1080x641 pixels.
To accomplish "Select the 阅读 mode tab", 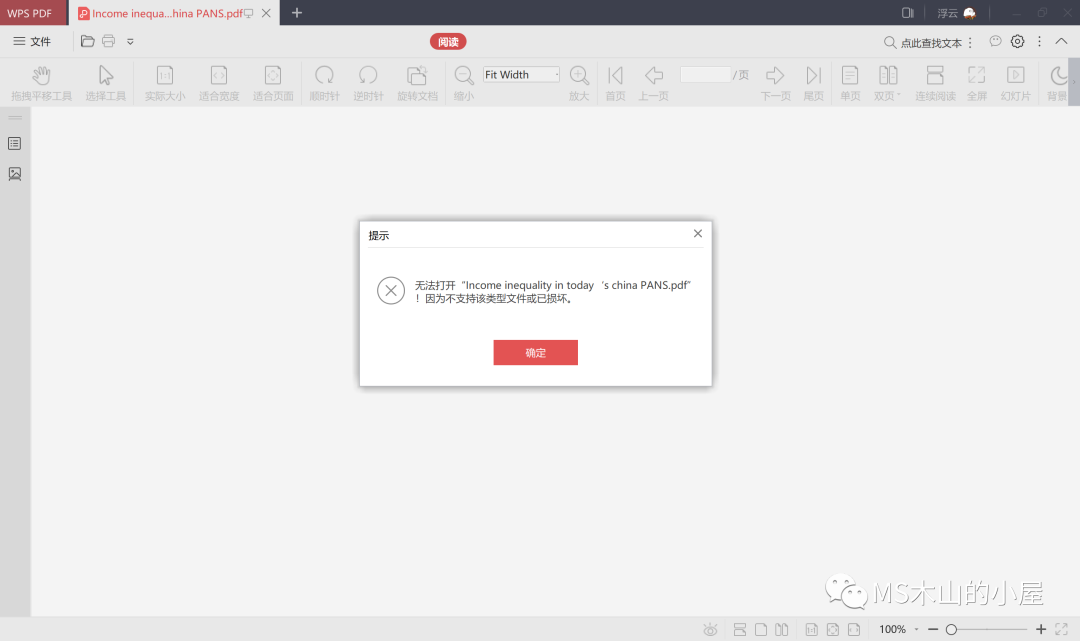I will click(448, 42).
